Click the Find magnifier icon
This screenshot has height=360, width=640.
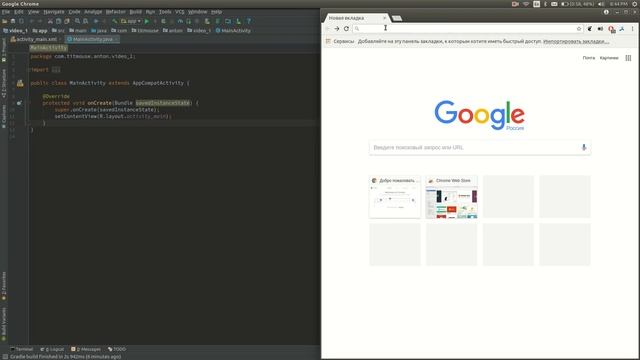(x=77, y=21)
